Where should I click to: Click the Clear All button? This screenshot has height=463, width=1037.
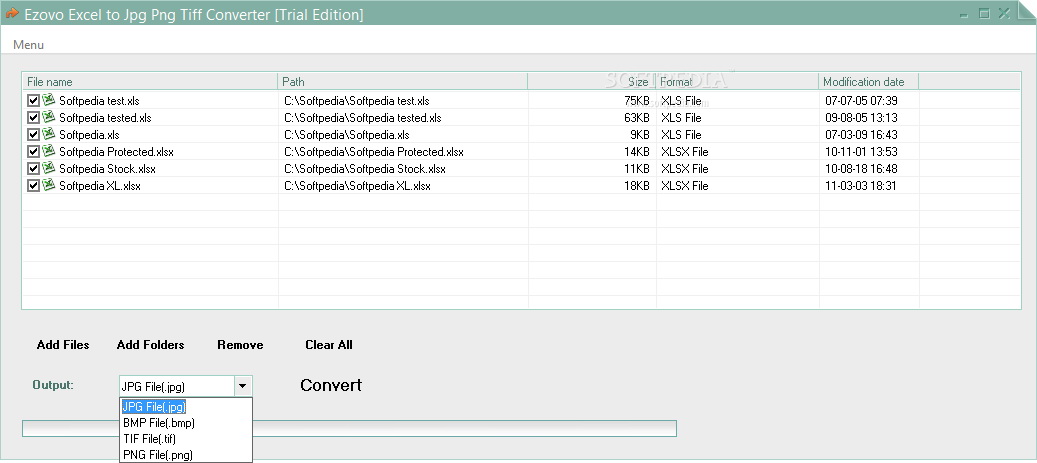point(329,345)
